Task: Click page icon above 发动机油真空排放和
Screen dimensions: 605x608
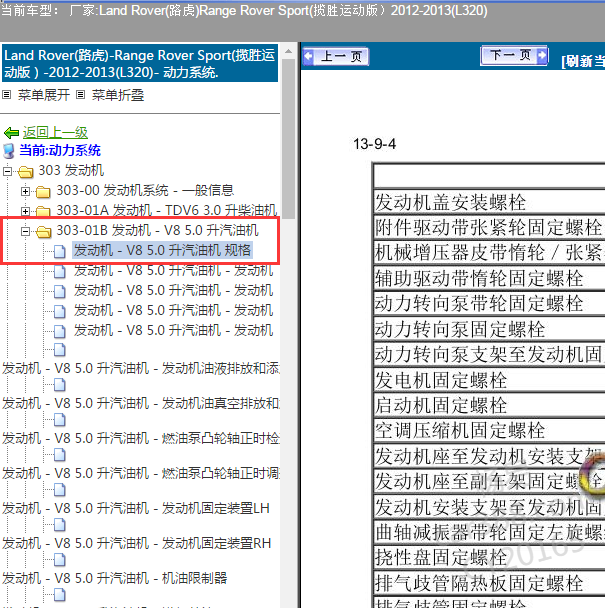Action: click(59, 385)
